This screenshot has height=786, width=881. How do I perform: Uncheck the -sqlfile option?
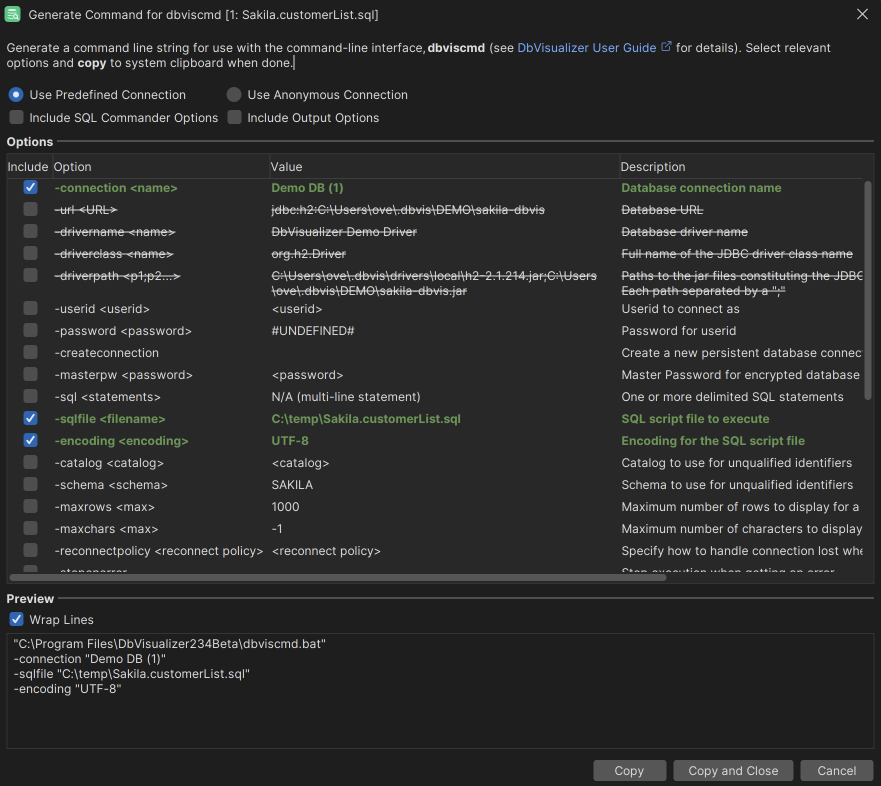(29, 418)
